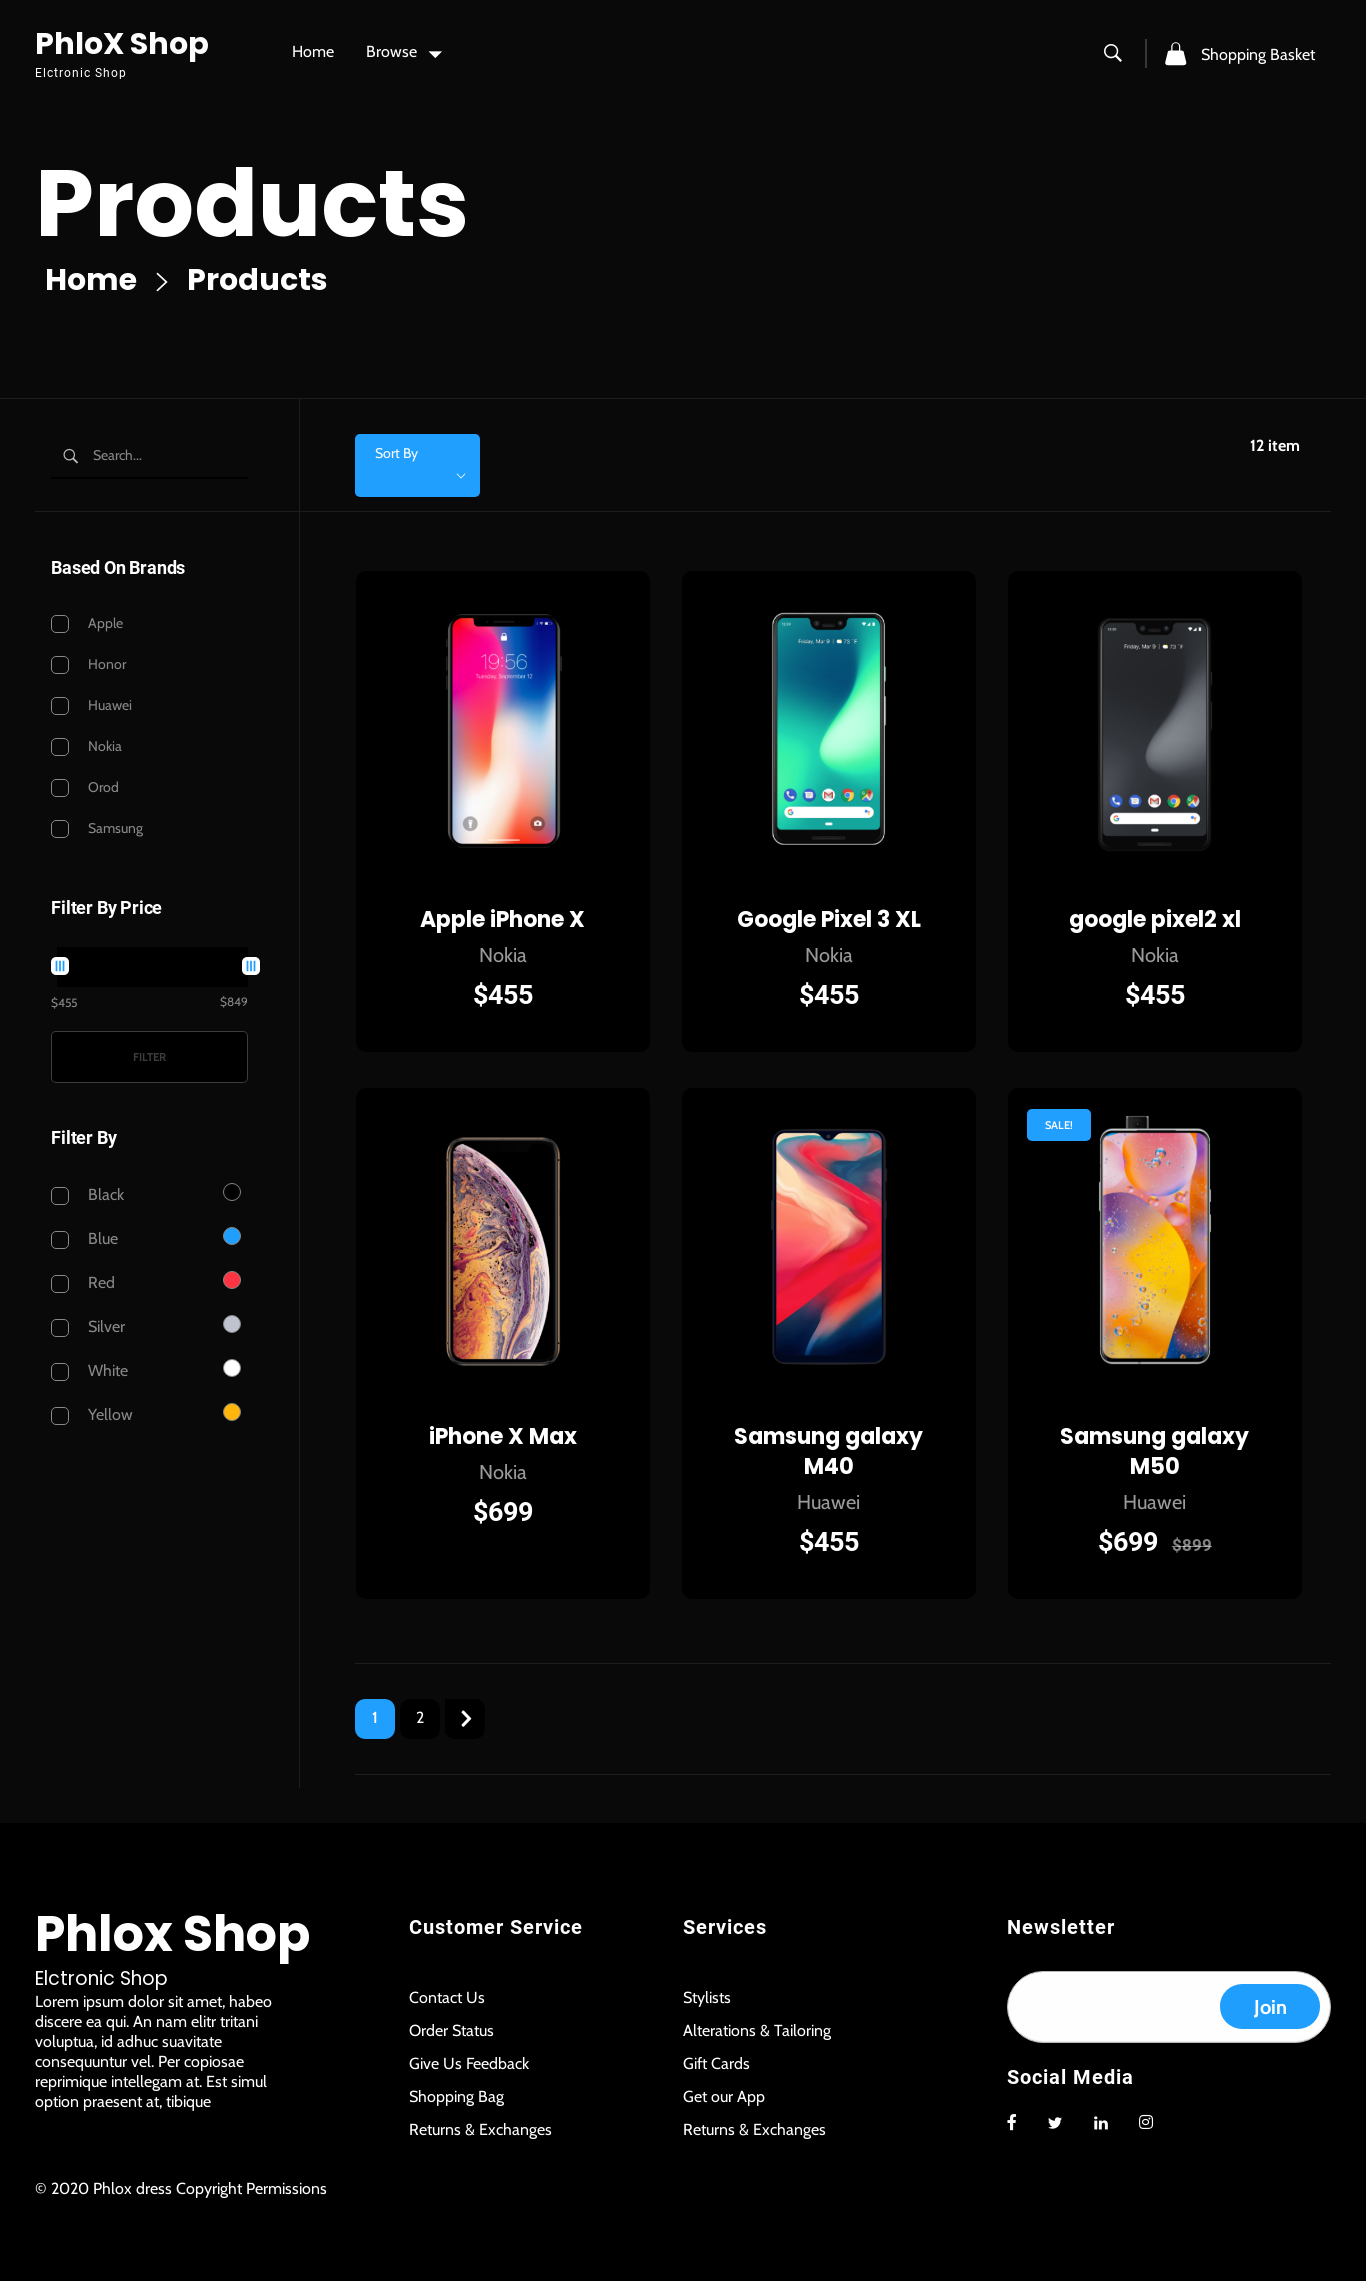Screen dimensions: 1366x2281
Task: Check the Apple brand checkbox
Action: (x=60, y=624)
